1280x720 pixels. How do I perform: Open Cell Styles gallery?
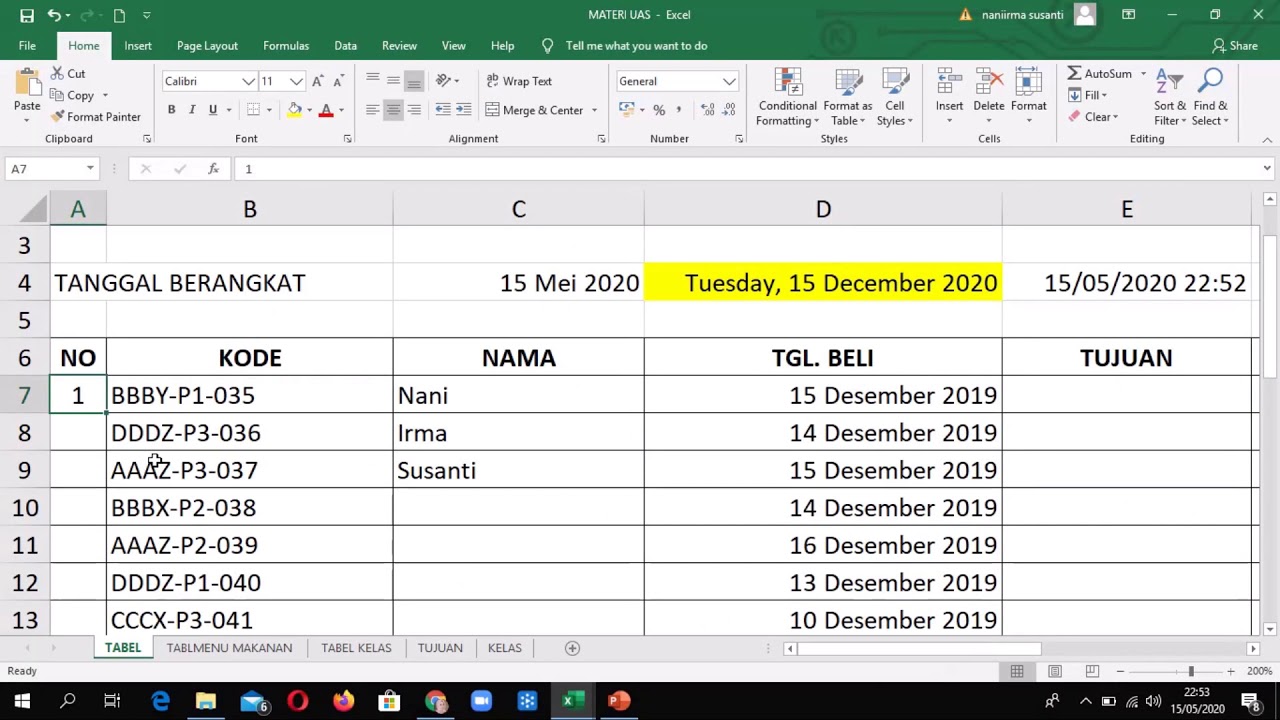pos(894,98)
